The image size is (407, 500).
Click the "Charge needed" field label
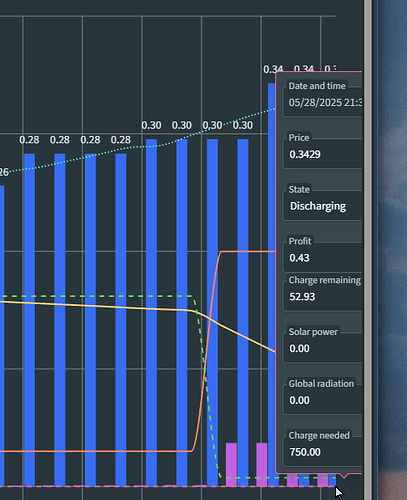pos(319,435)
